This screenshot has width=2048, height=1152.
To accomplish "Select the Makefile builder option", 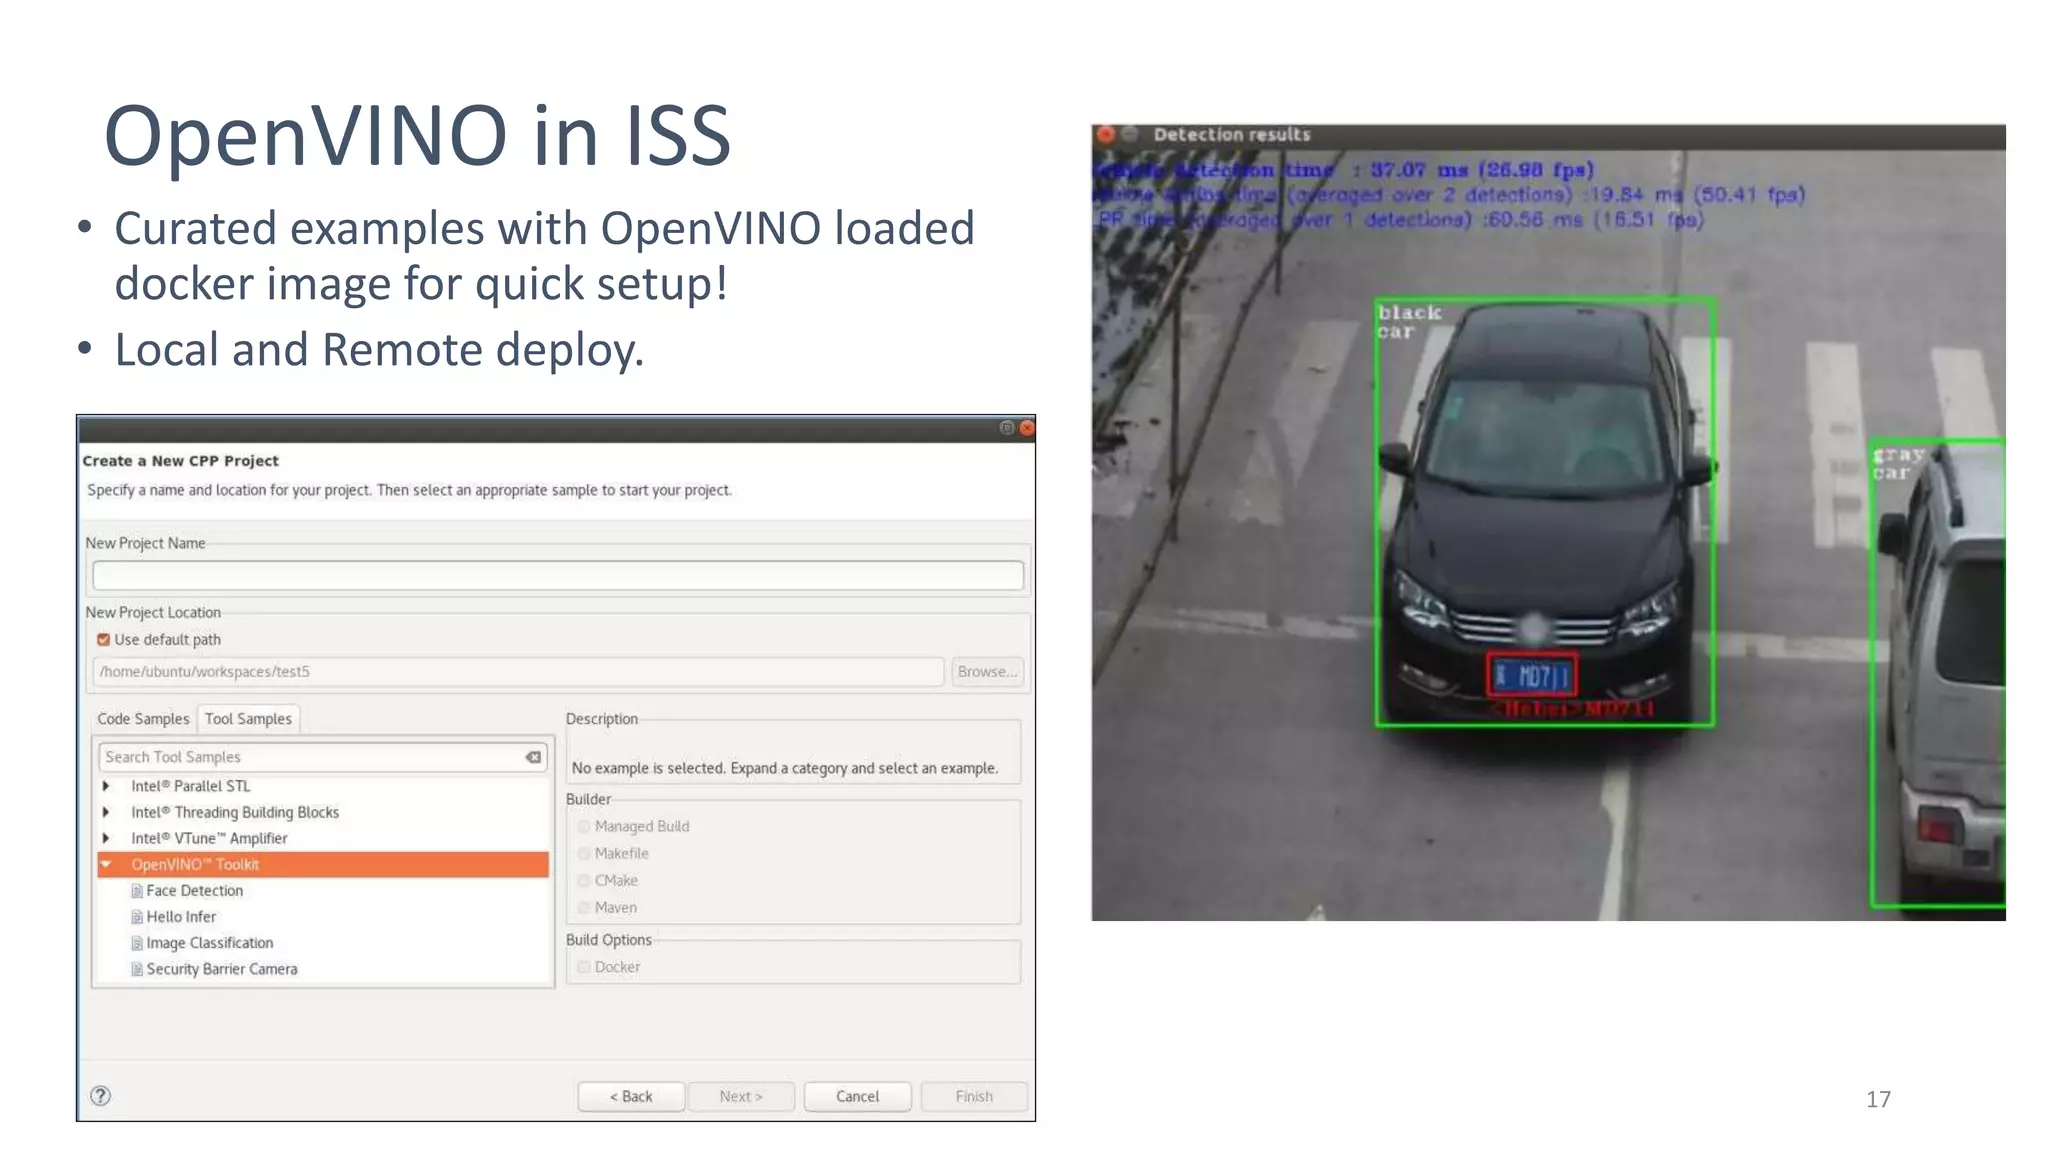I will [584, 854].
